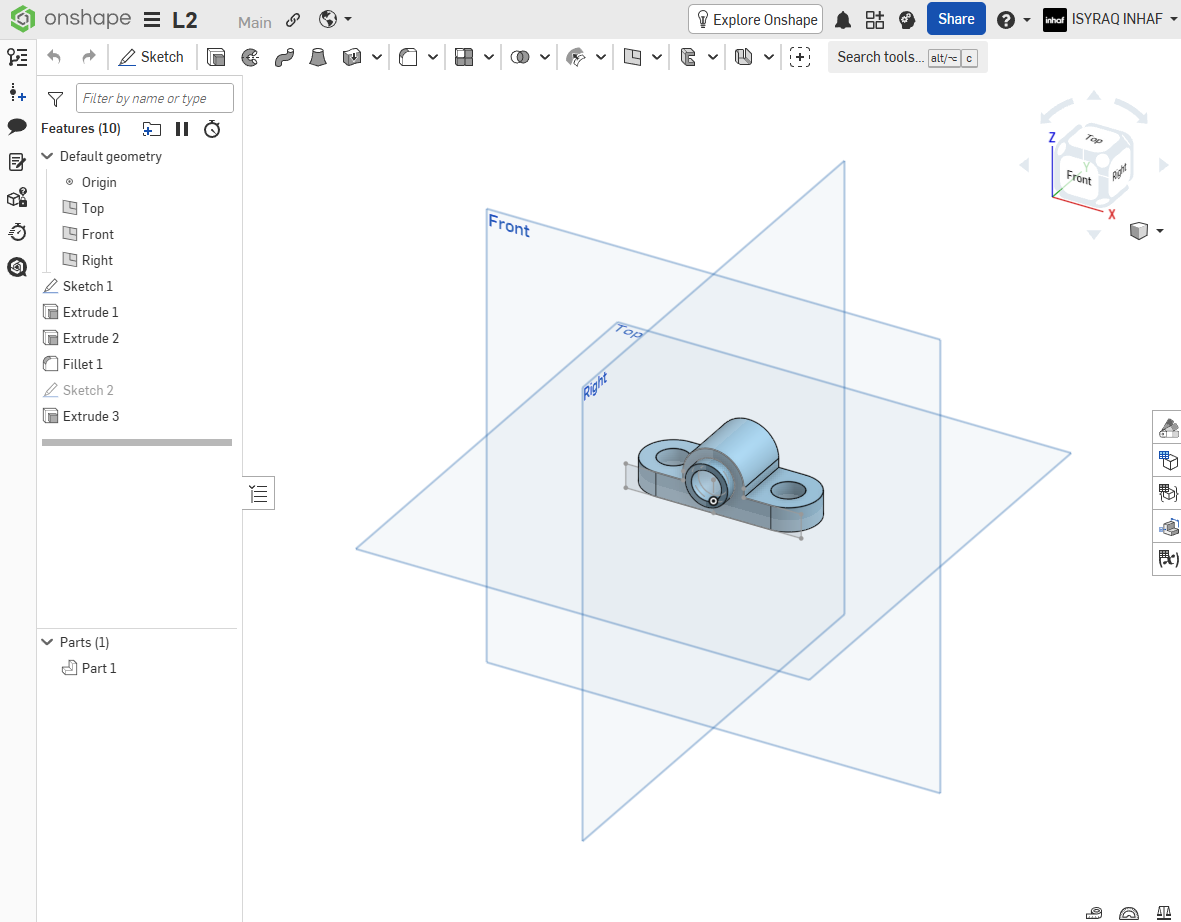
Task: Select the Extrude tool in toolbar
Action: pos(216,57)
